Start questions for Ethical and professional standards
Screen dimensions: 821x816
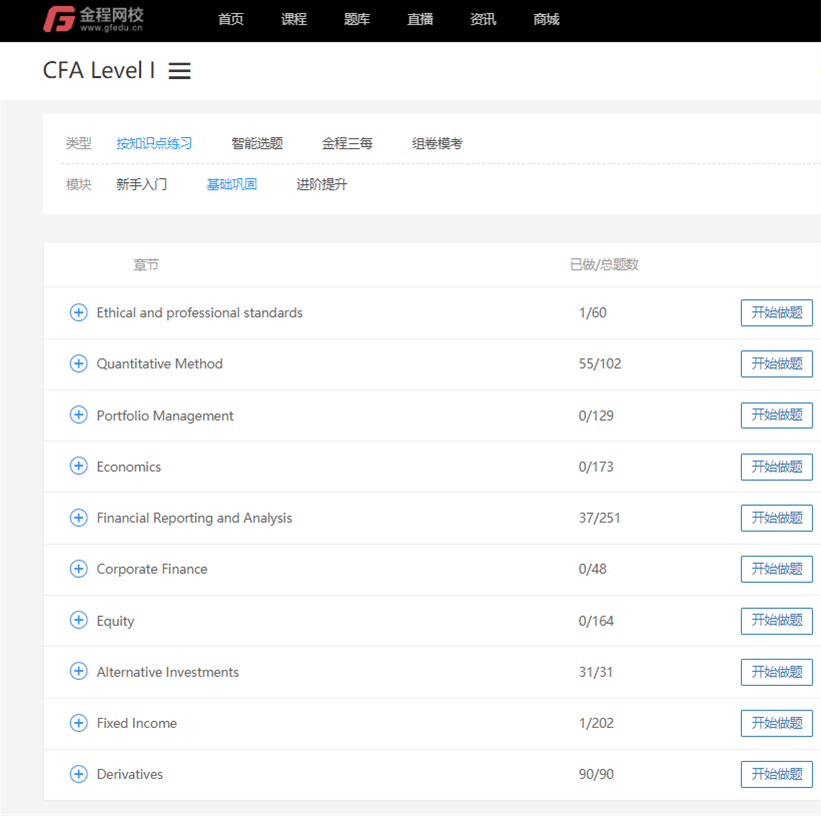(x=776, y=313)
